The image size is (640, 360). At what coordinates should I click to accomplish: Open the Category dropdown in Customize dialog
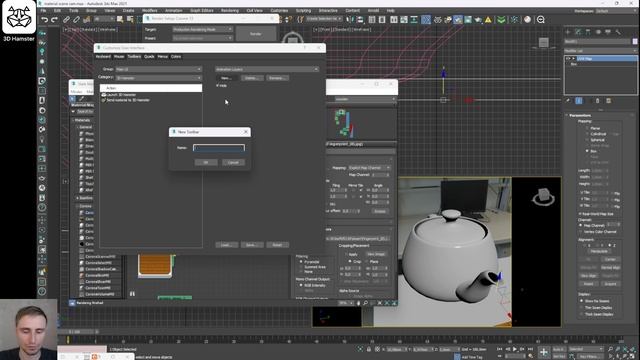coord(159,78)
